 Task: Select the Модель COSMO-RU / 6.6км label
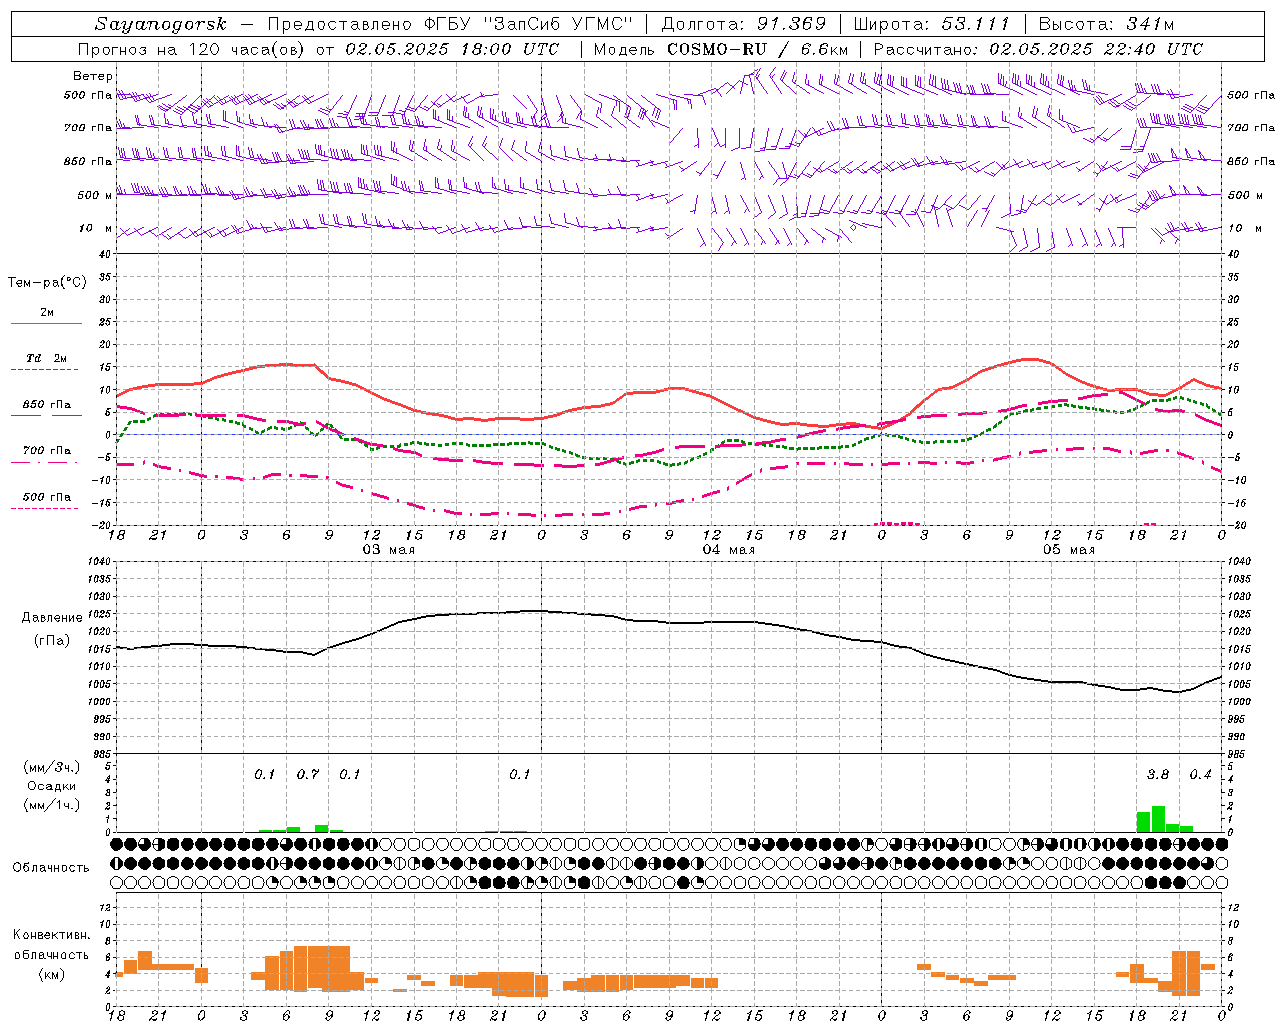pos(721,49)
